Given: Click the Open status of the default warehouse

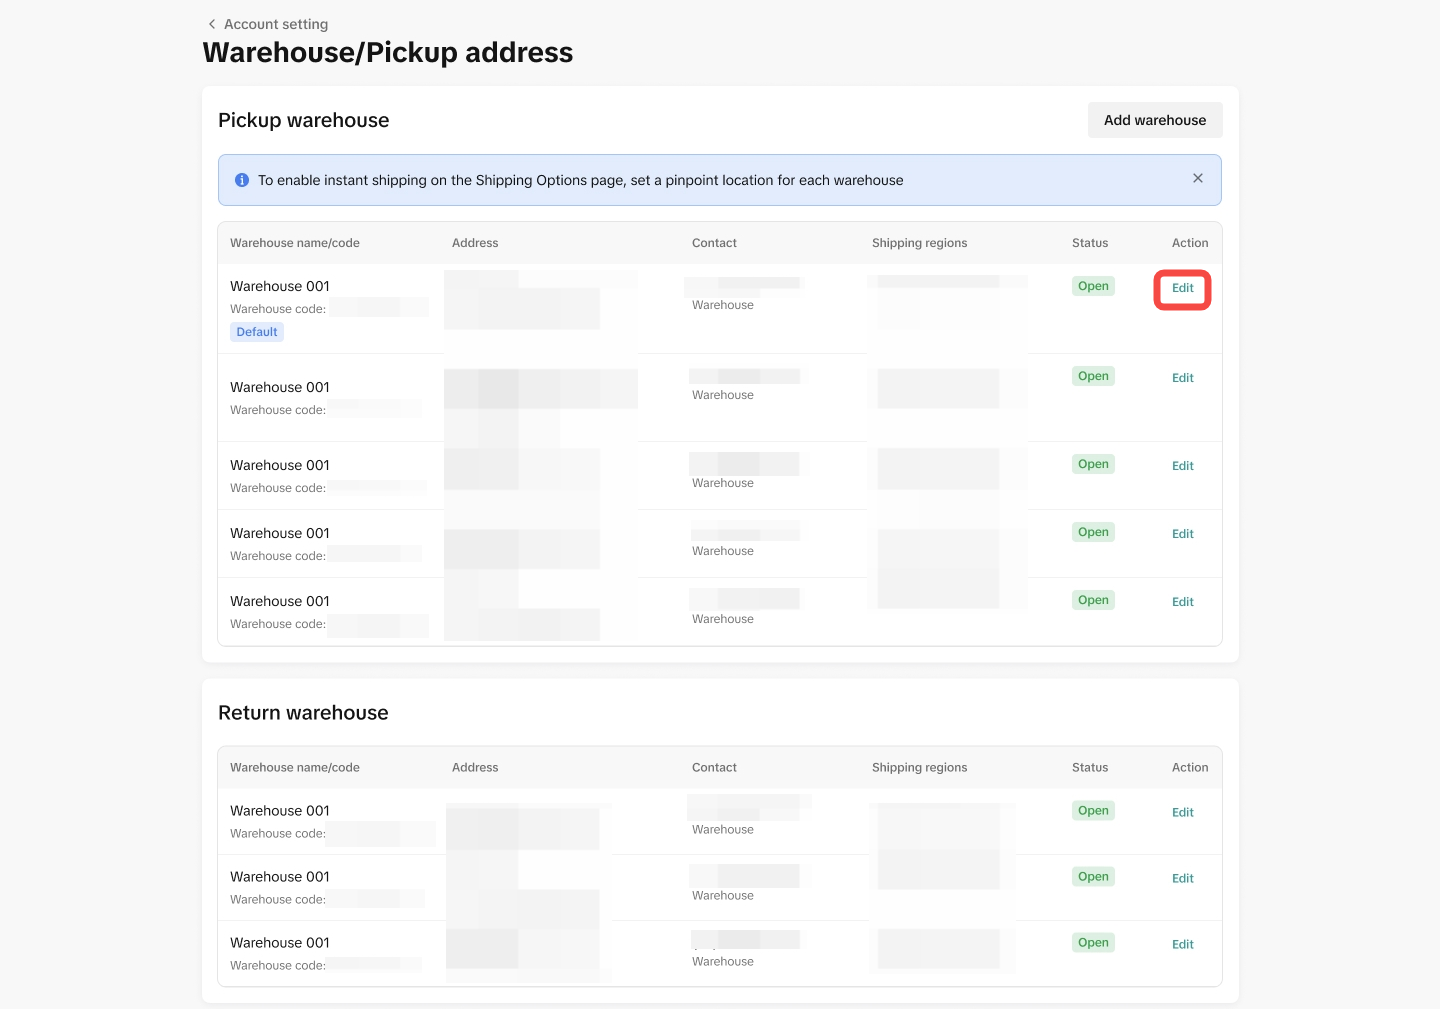Looking at the screenshot, I should pos(1093,286).
